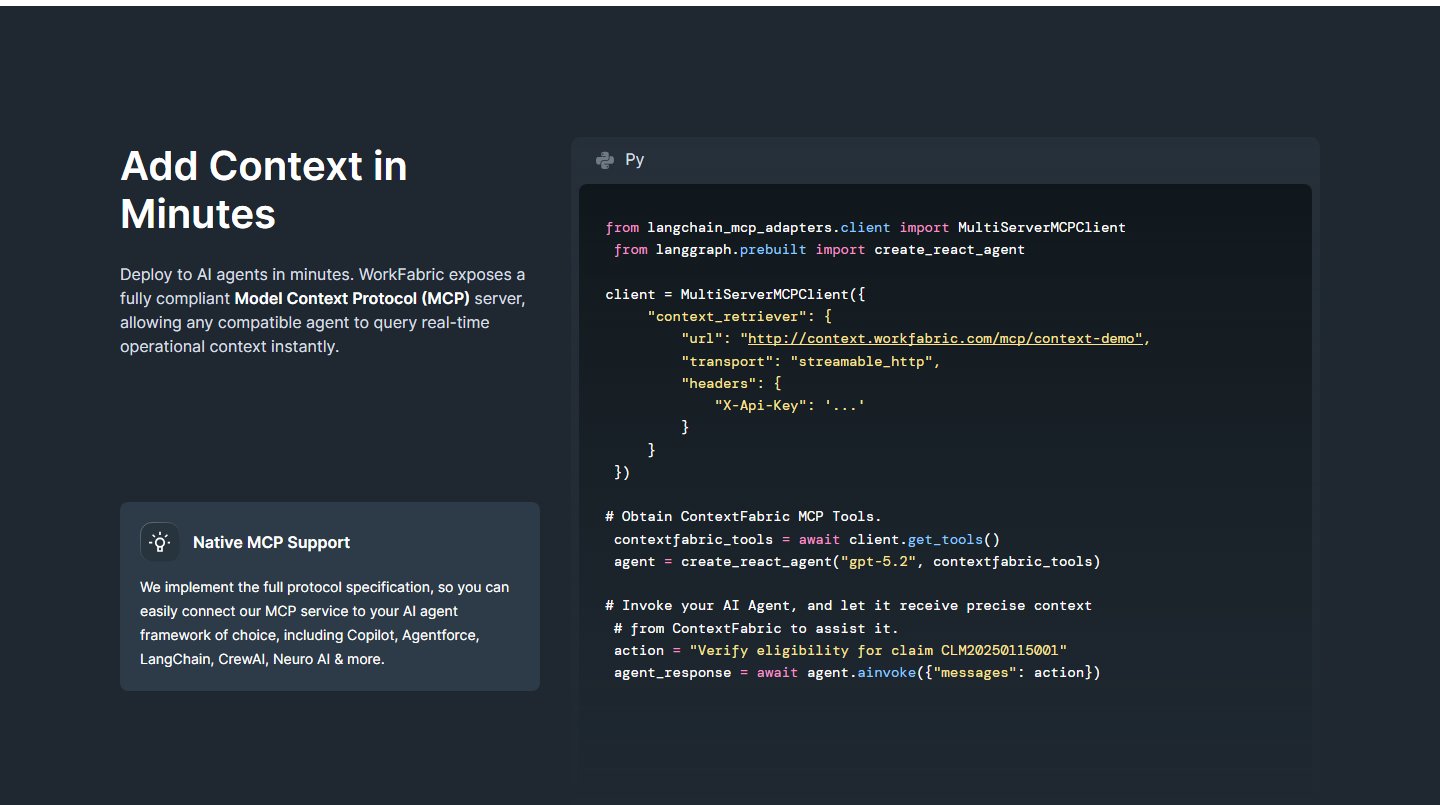Click the "Deploy to AI agents in minutes" paragraph
This screenshot has height=805, width=1440.
(323, 310)
